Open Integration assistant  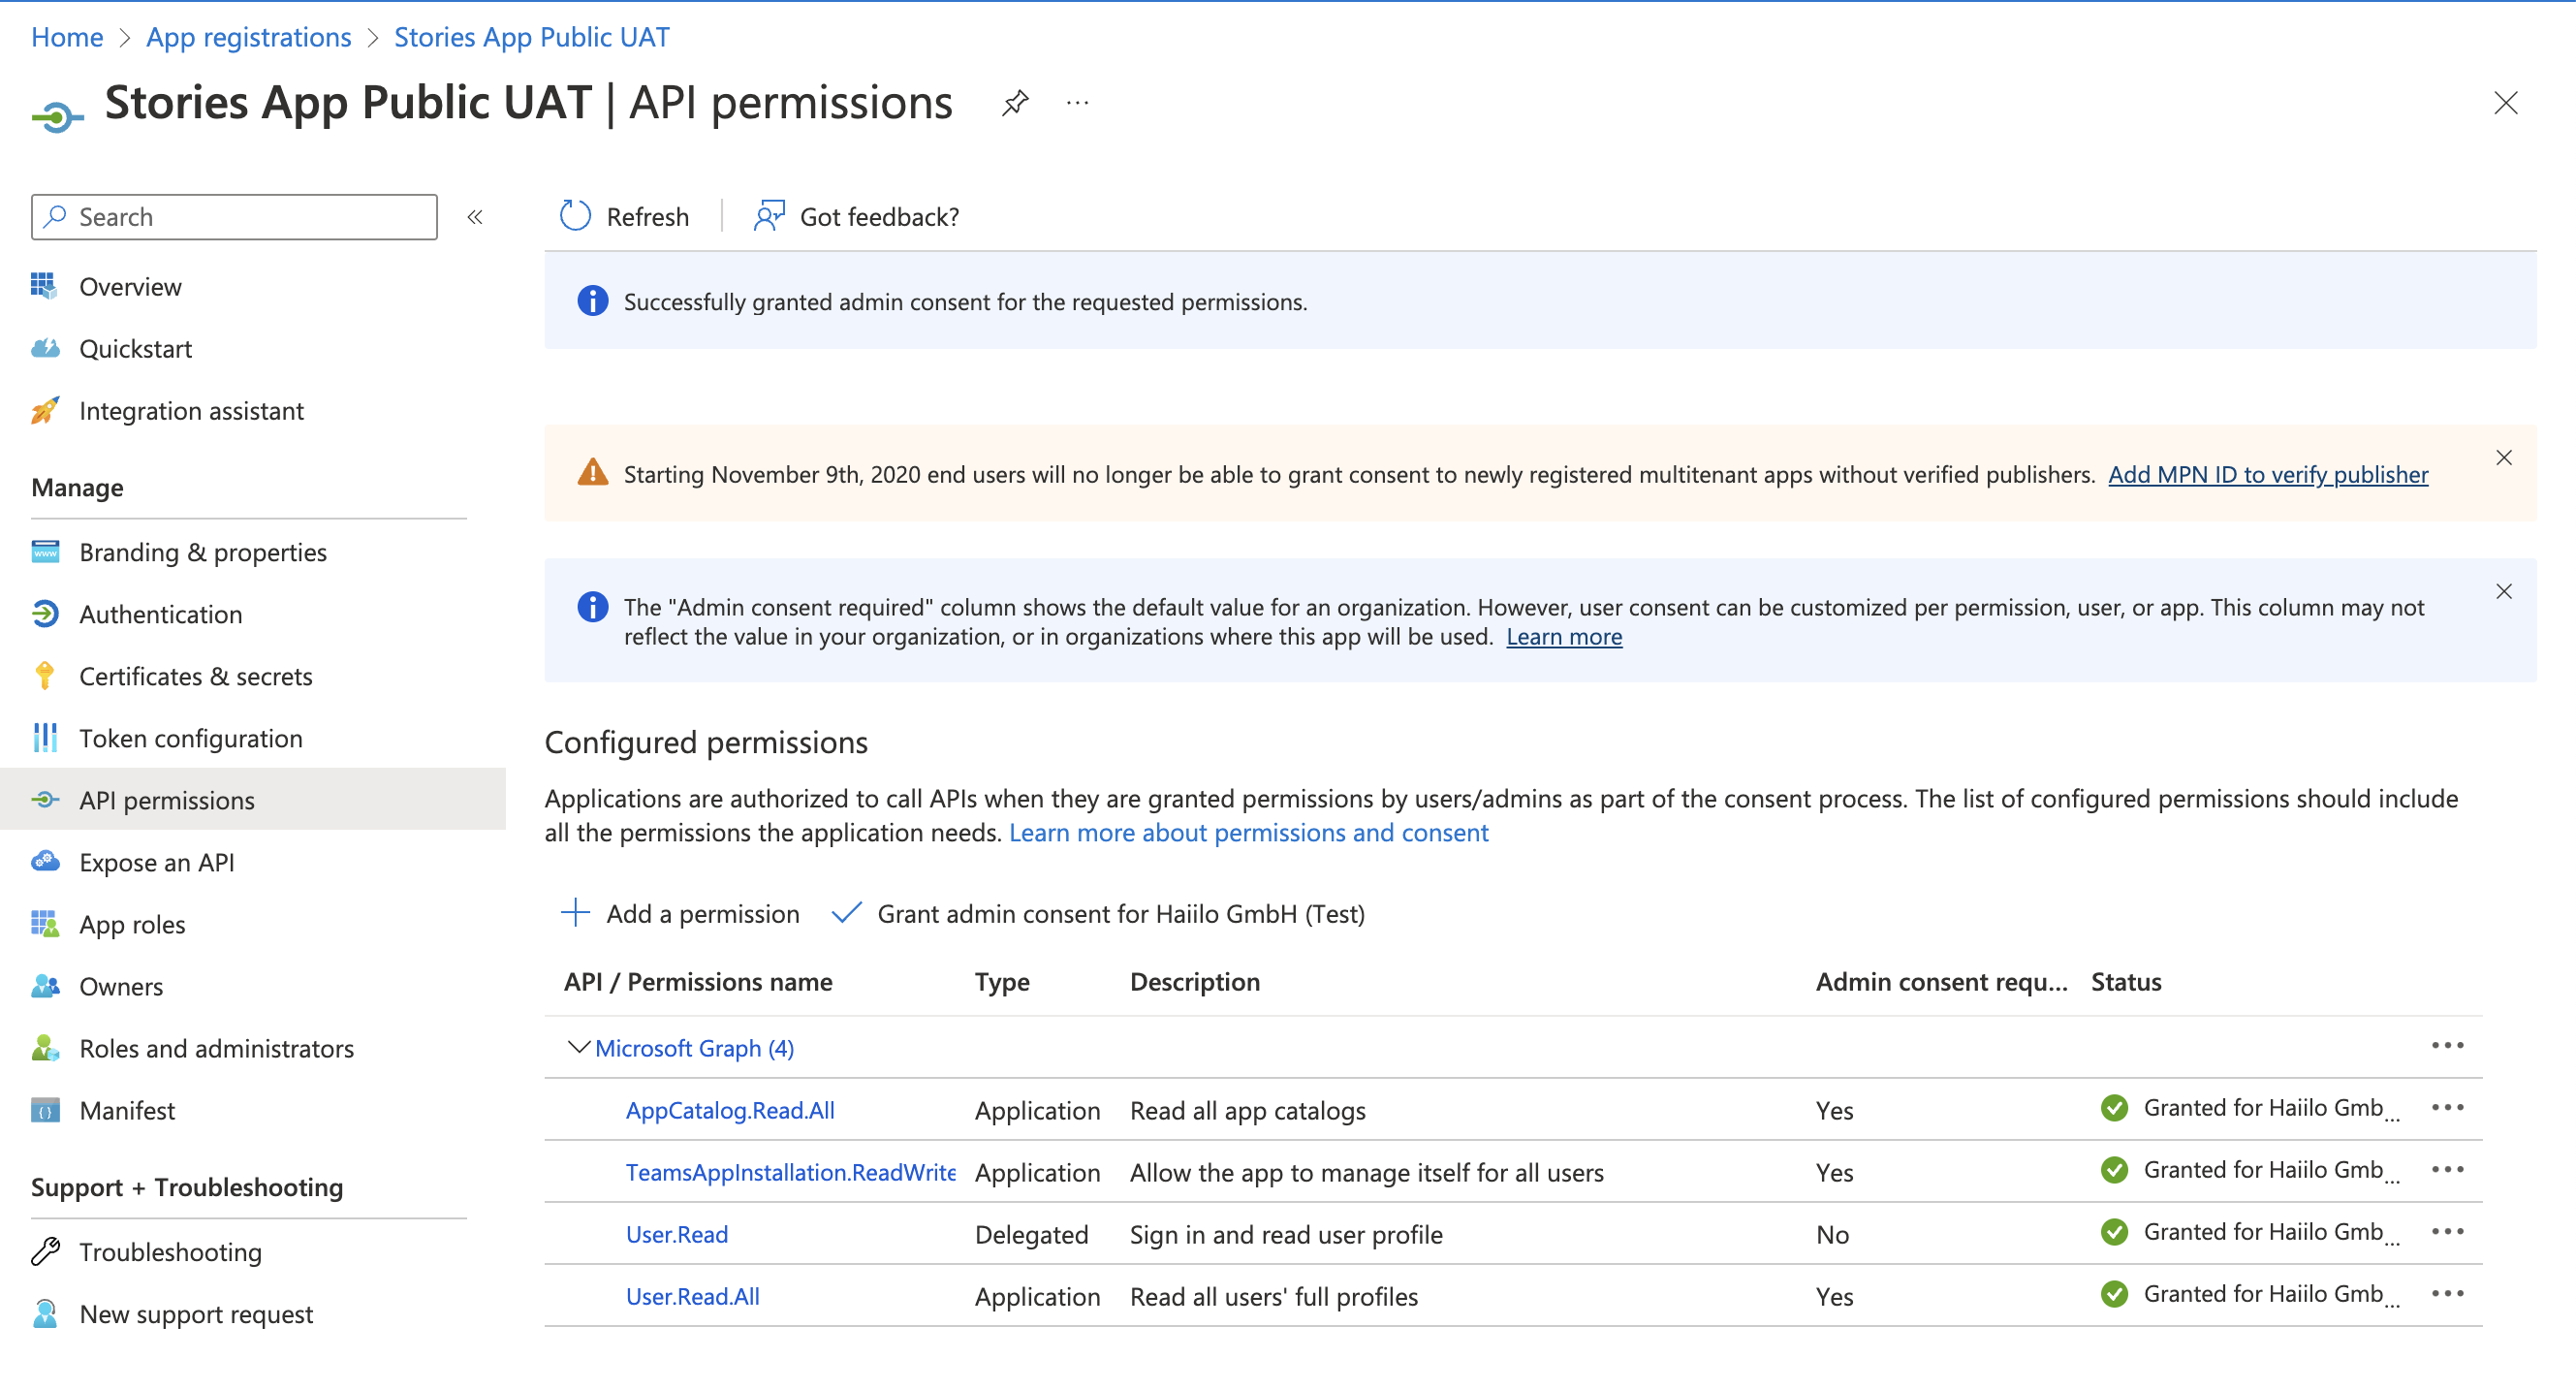[191, 411]
